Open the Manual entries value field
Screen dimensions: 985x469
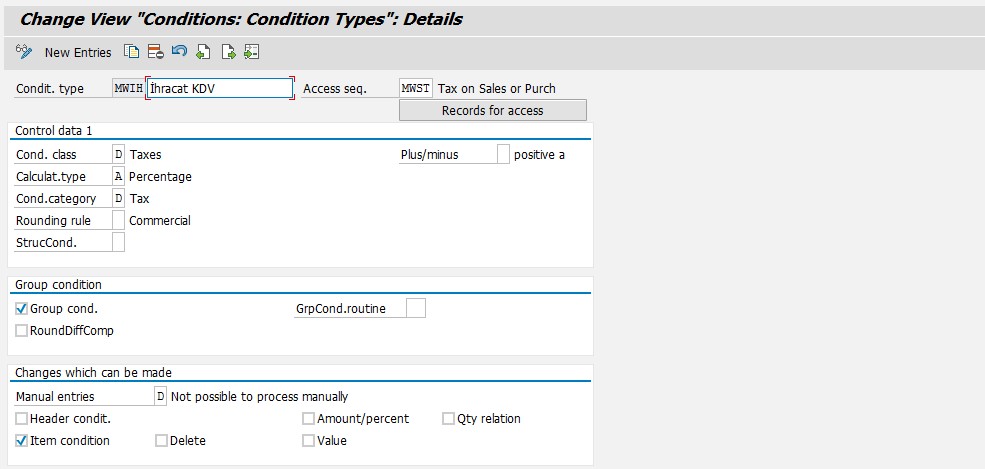coord(160,397)
